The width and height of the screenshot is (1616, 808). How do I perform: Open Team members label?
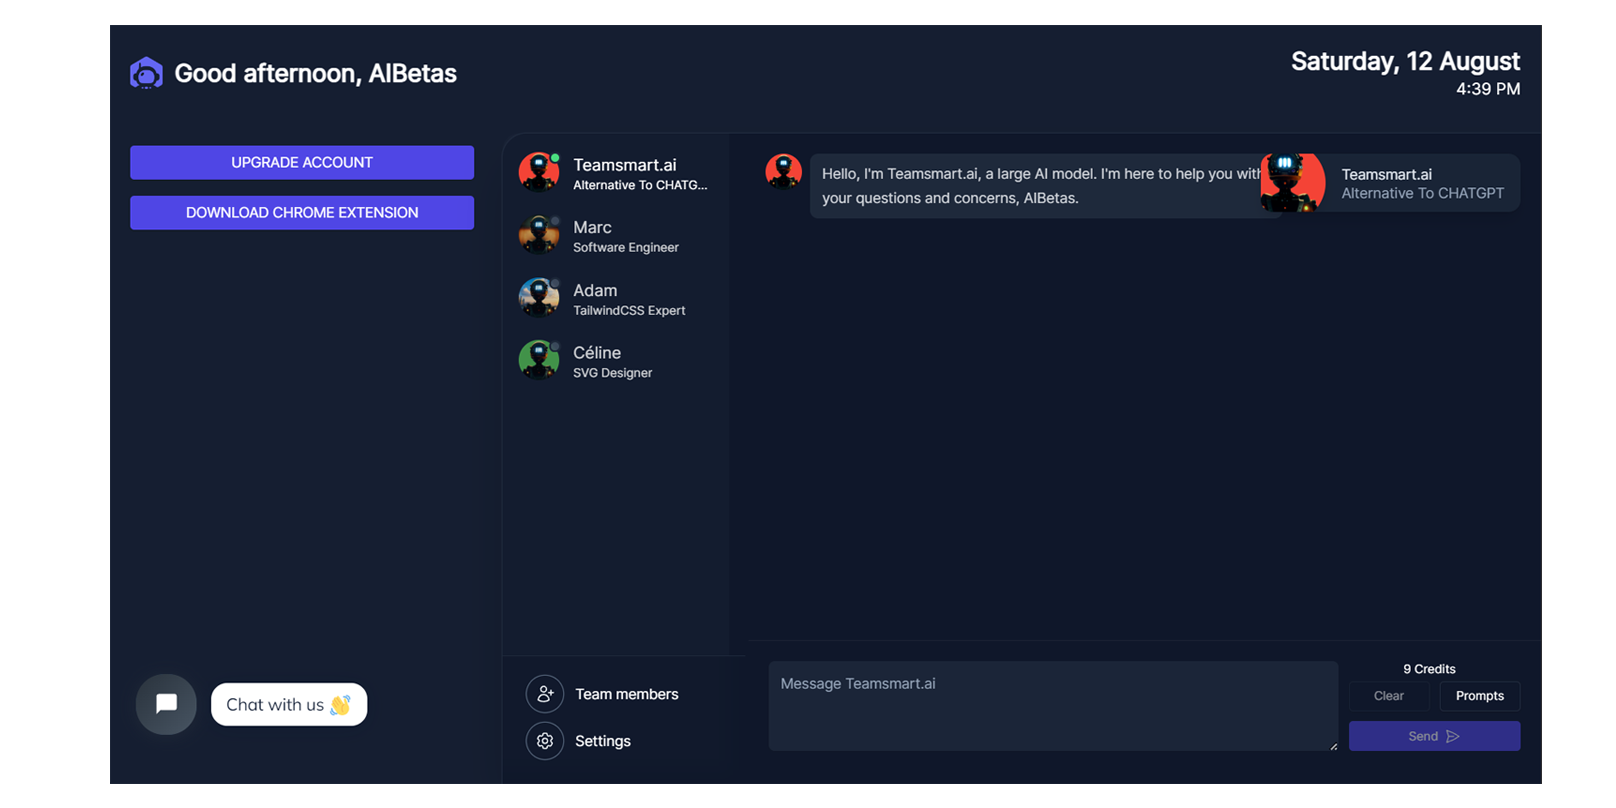[x=627, y=694]
